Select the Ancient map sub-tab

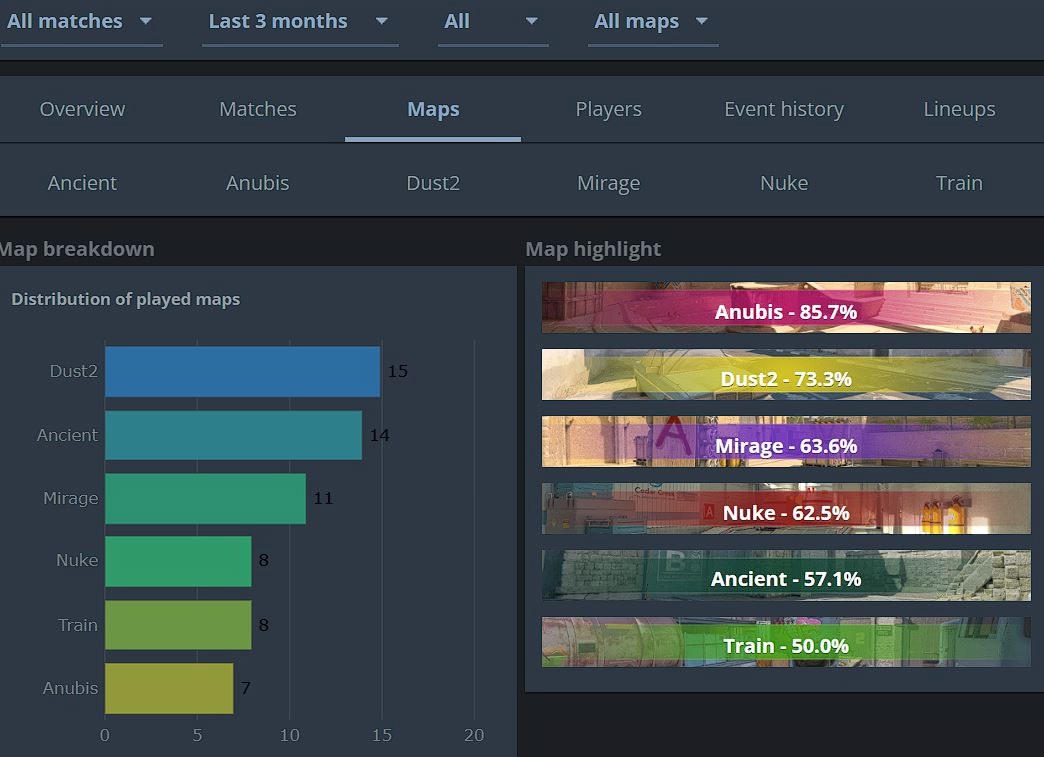(82, 183)
